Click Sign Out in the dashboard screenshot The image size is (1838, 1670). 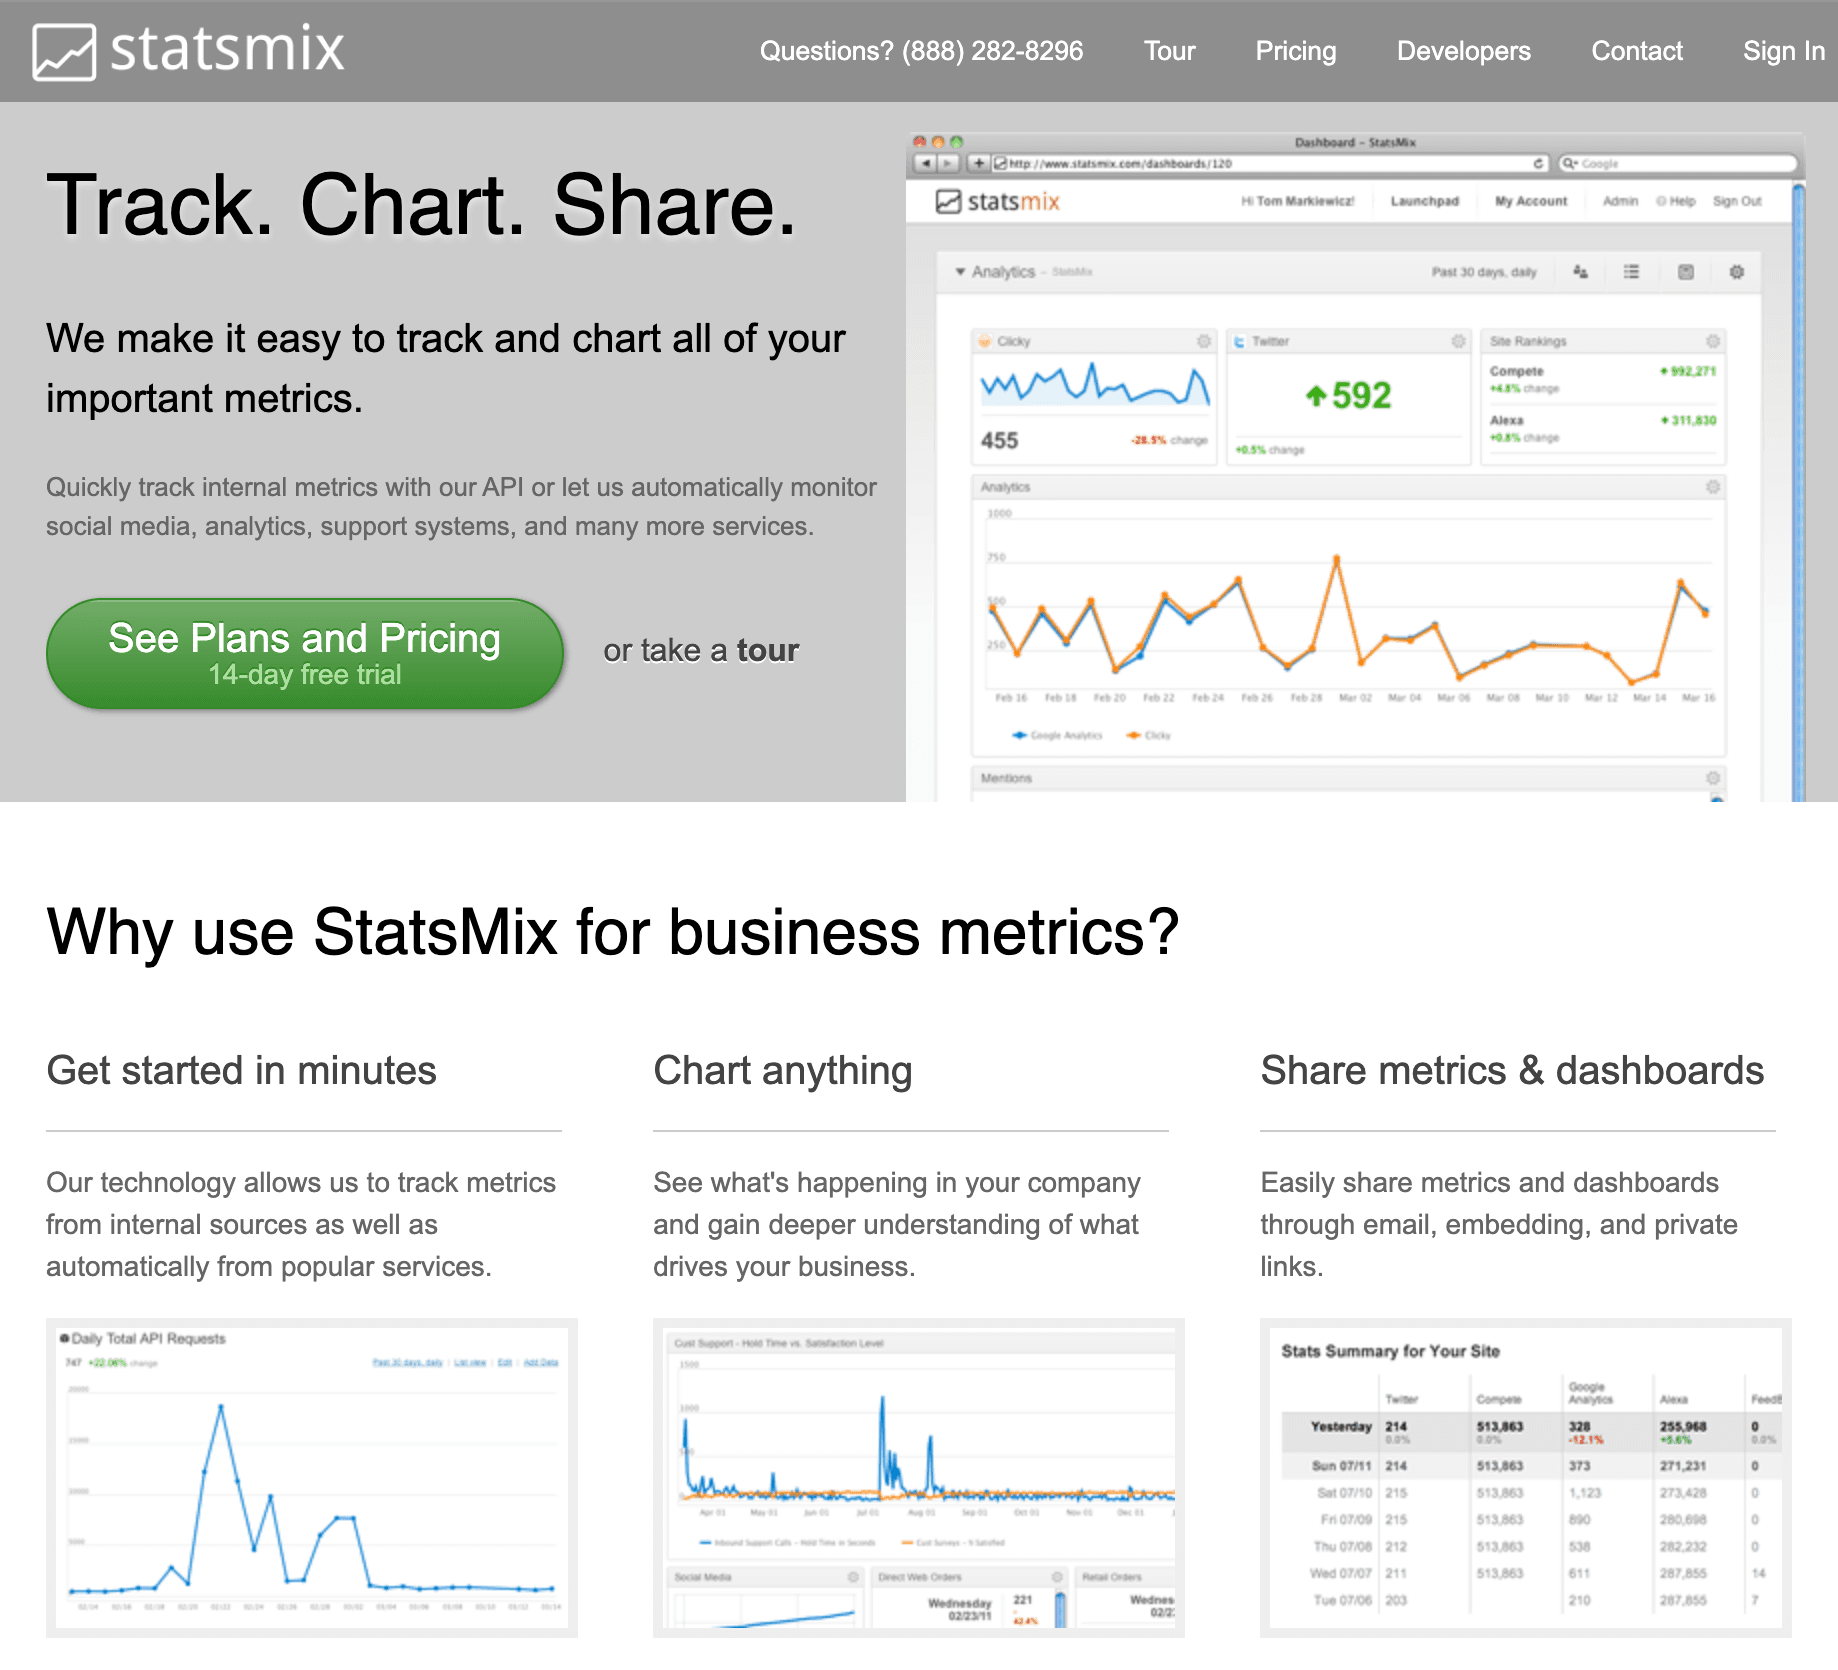[x=1737, y=201]
